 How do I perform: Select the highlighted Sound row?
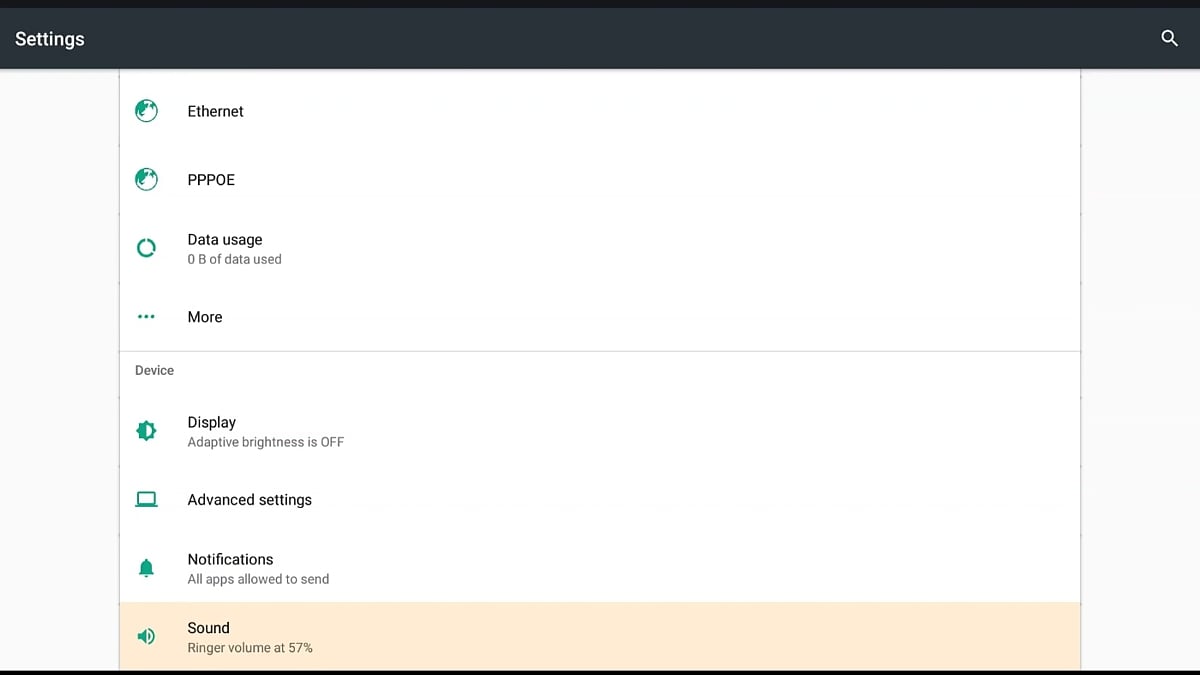pyautogui.click(x=600, y=636)
